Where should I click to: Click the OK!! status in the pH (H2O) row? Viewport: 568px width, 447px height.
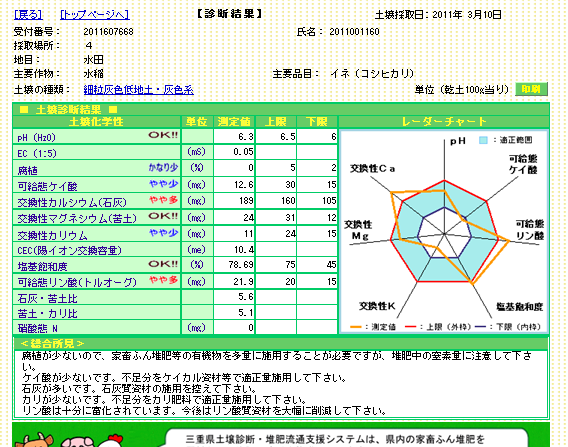point(163,135)
